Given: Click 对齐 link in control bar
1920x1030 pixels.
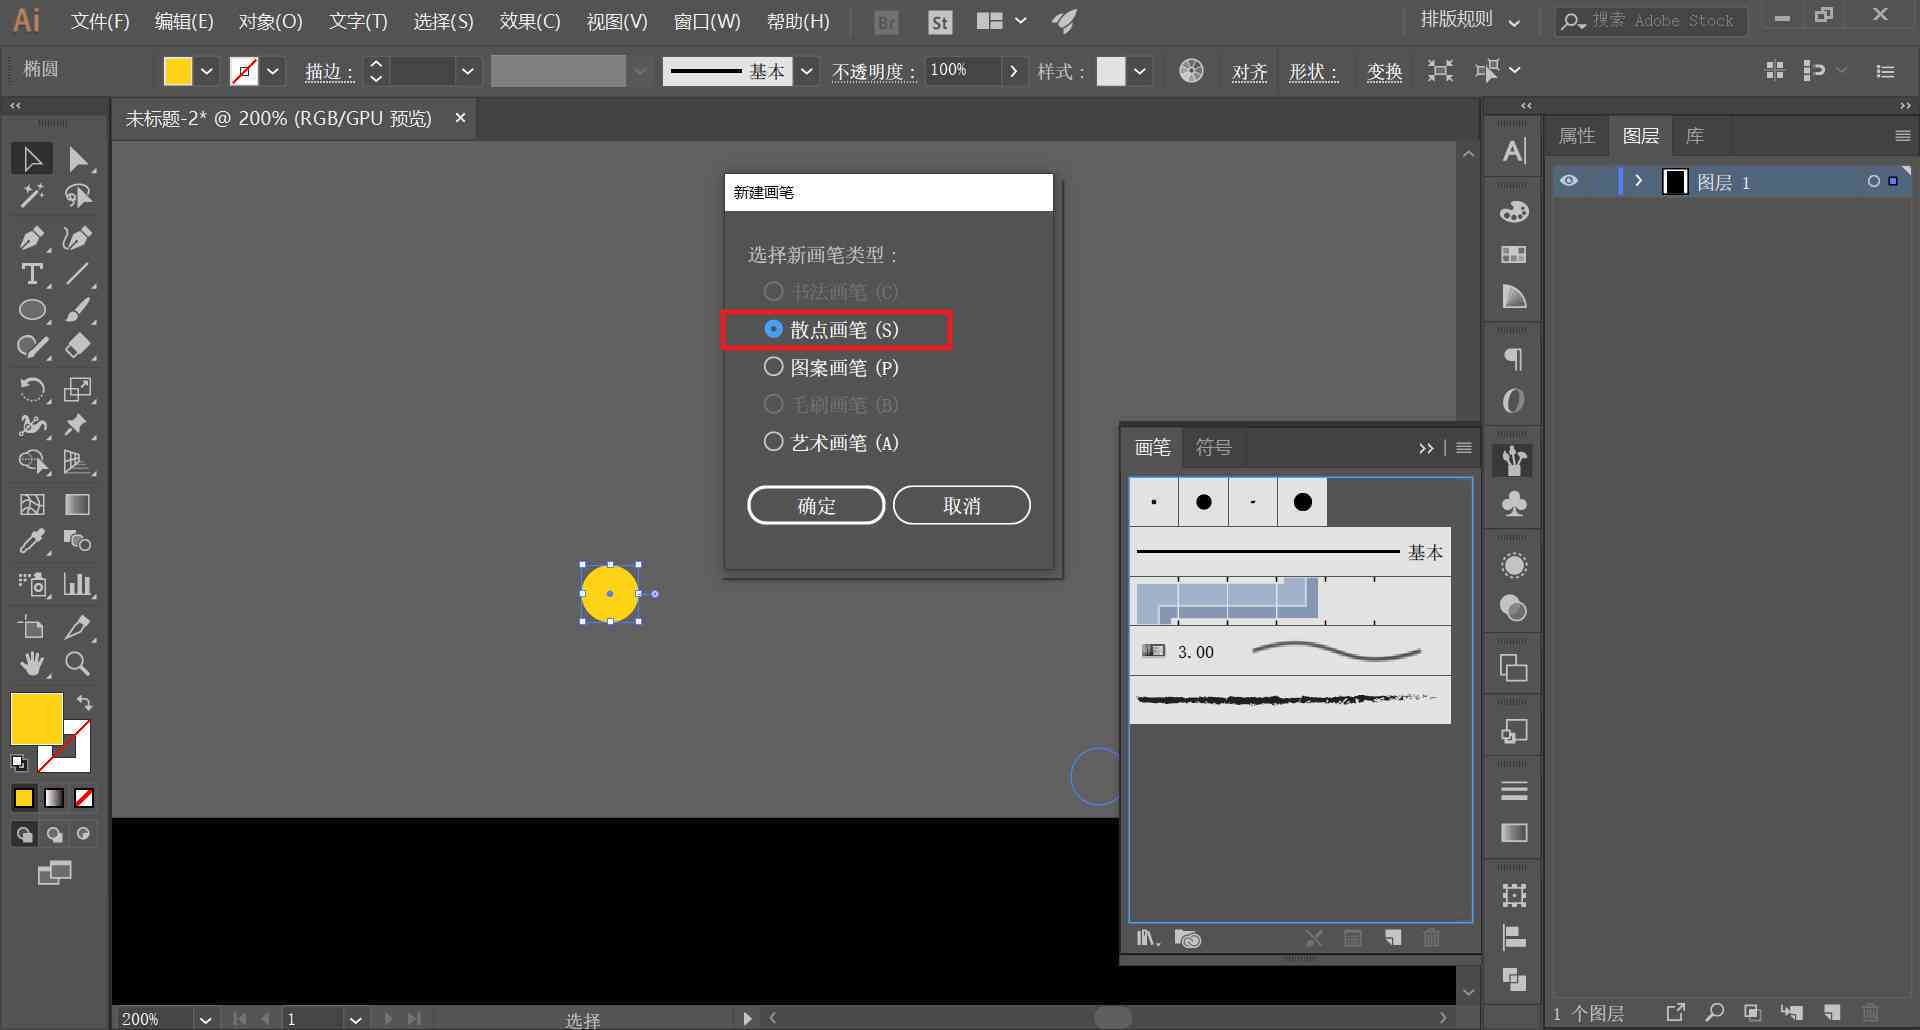Looking at the screenshot, I should pos(1249,72).
